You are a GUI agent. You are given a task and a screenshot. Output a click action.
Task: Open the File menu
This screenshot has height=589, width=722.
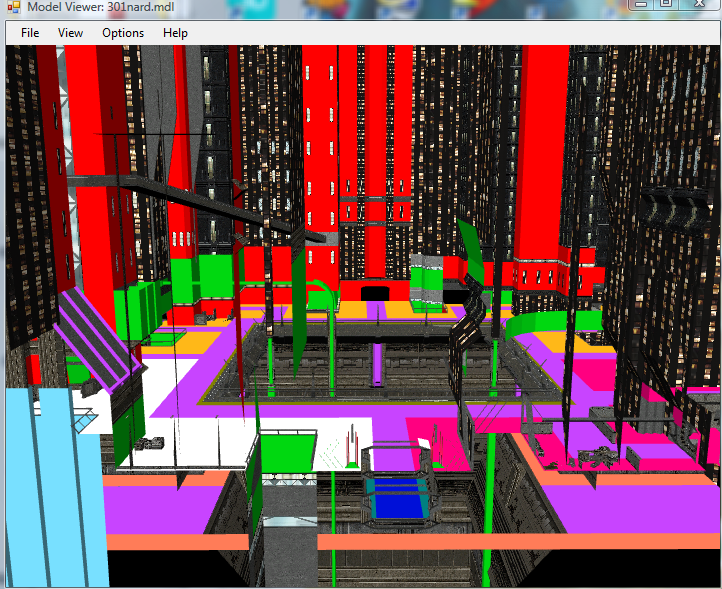tap(30, 33)
